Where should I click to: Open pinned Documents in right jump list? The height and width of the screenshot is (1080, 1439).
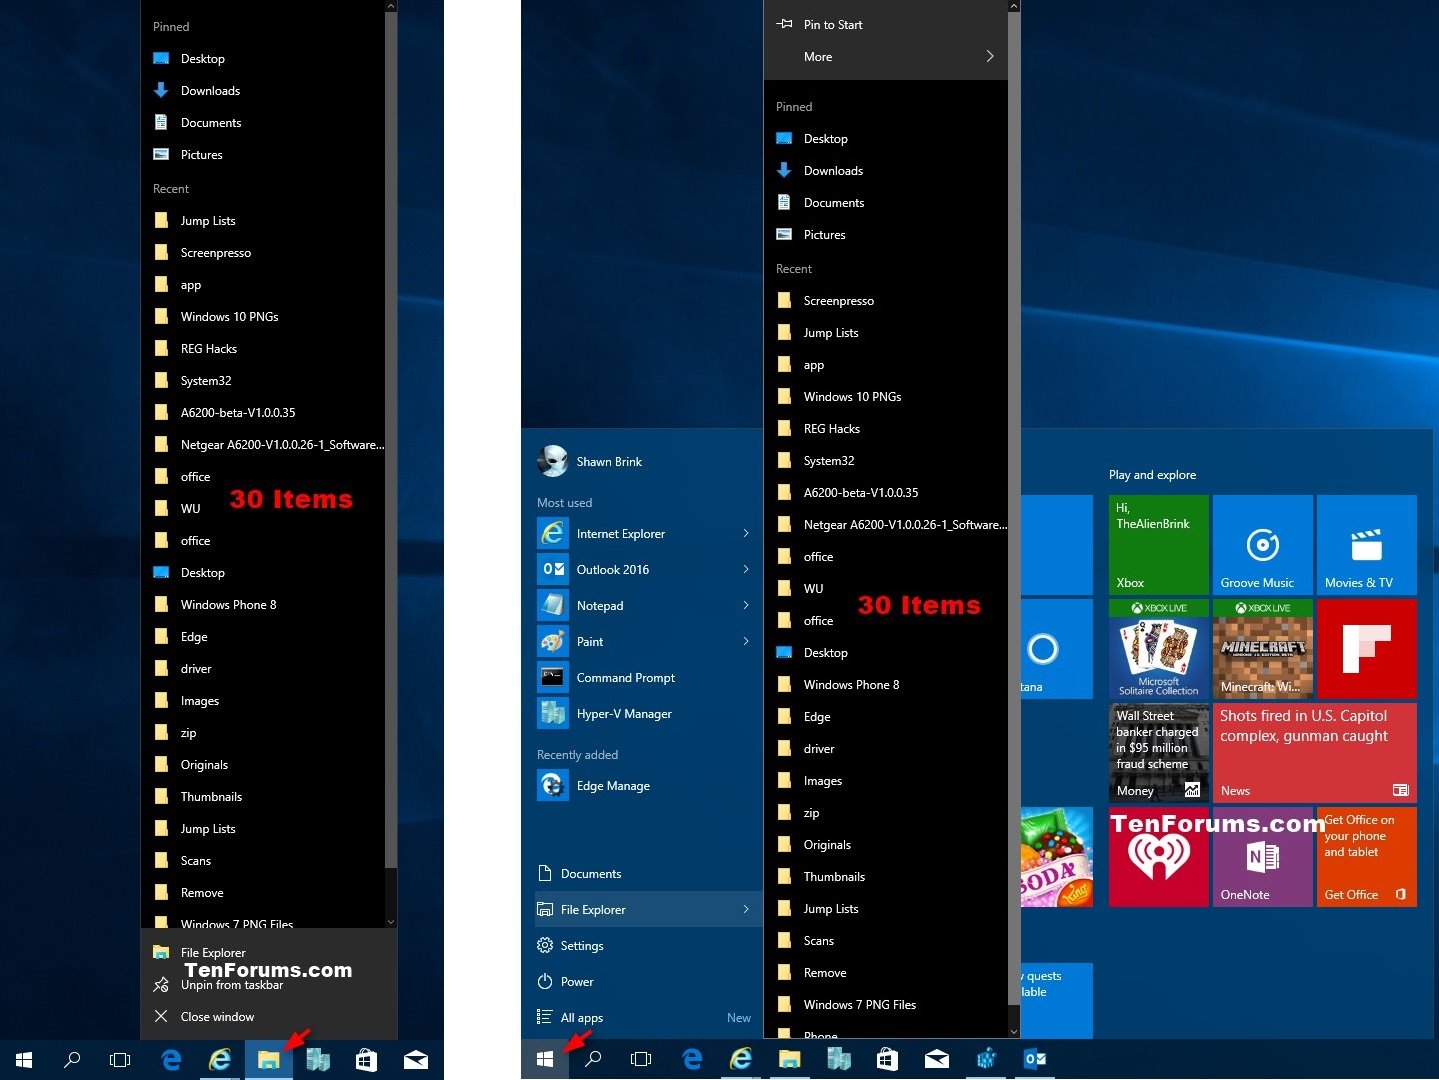[885, 203]
